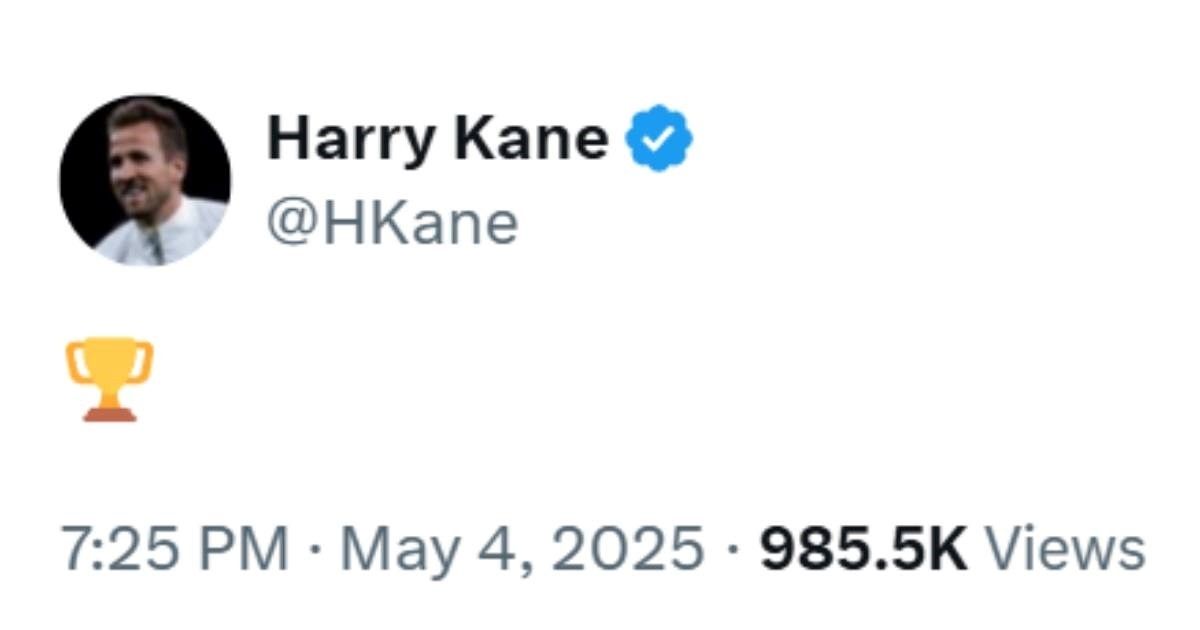Click the trophy cup's left handle
The height and width of the screenshot is (630, 1200).
tap(73, 362)
